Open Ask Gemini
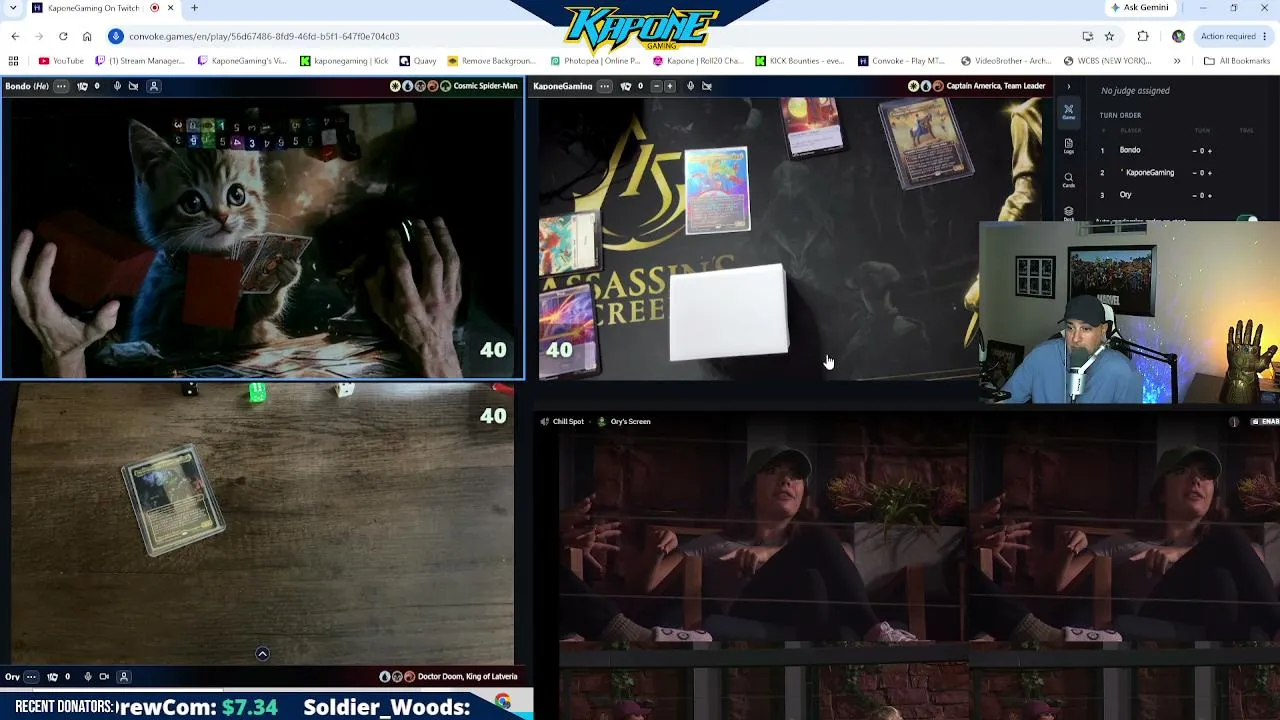 [1139, 8]
